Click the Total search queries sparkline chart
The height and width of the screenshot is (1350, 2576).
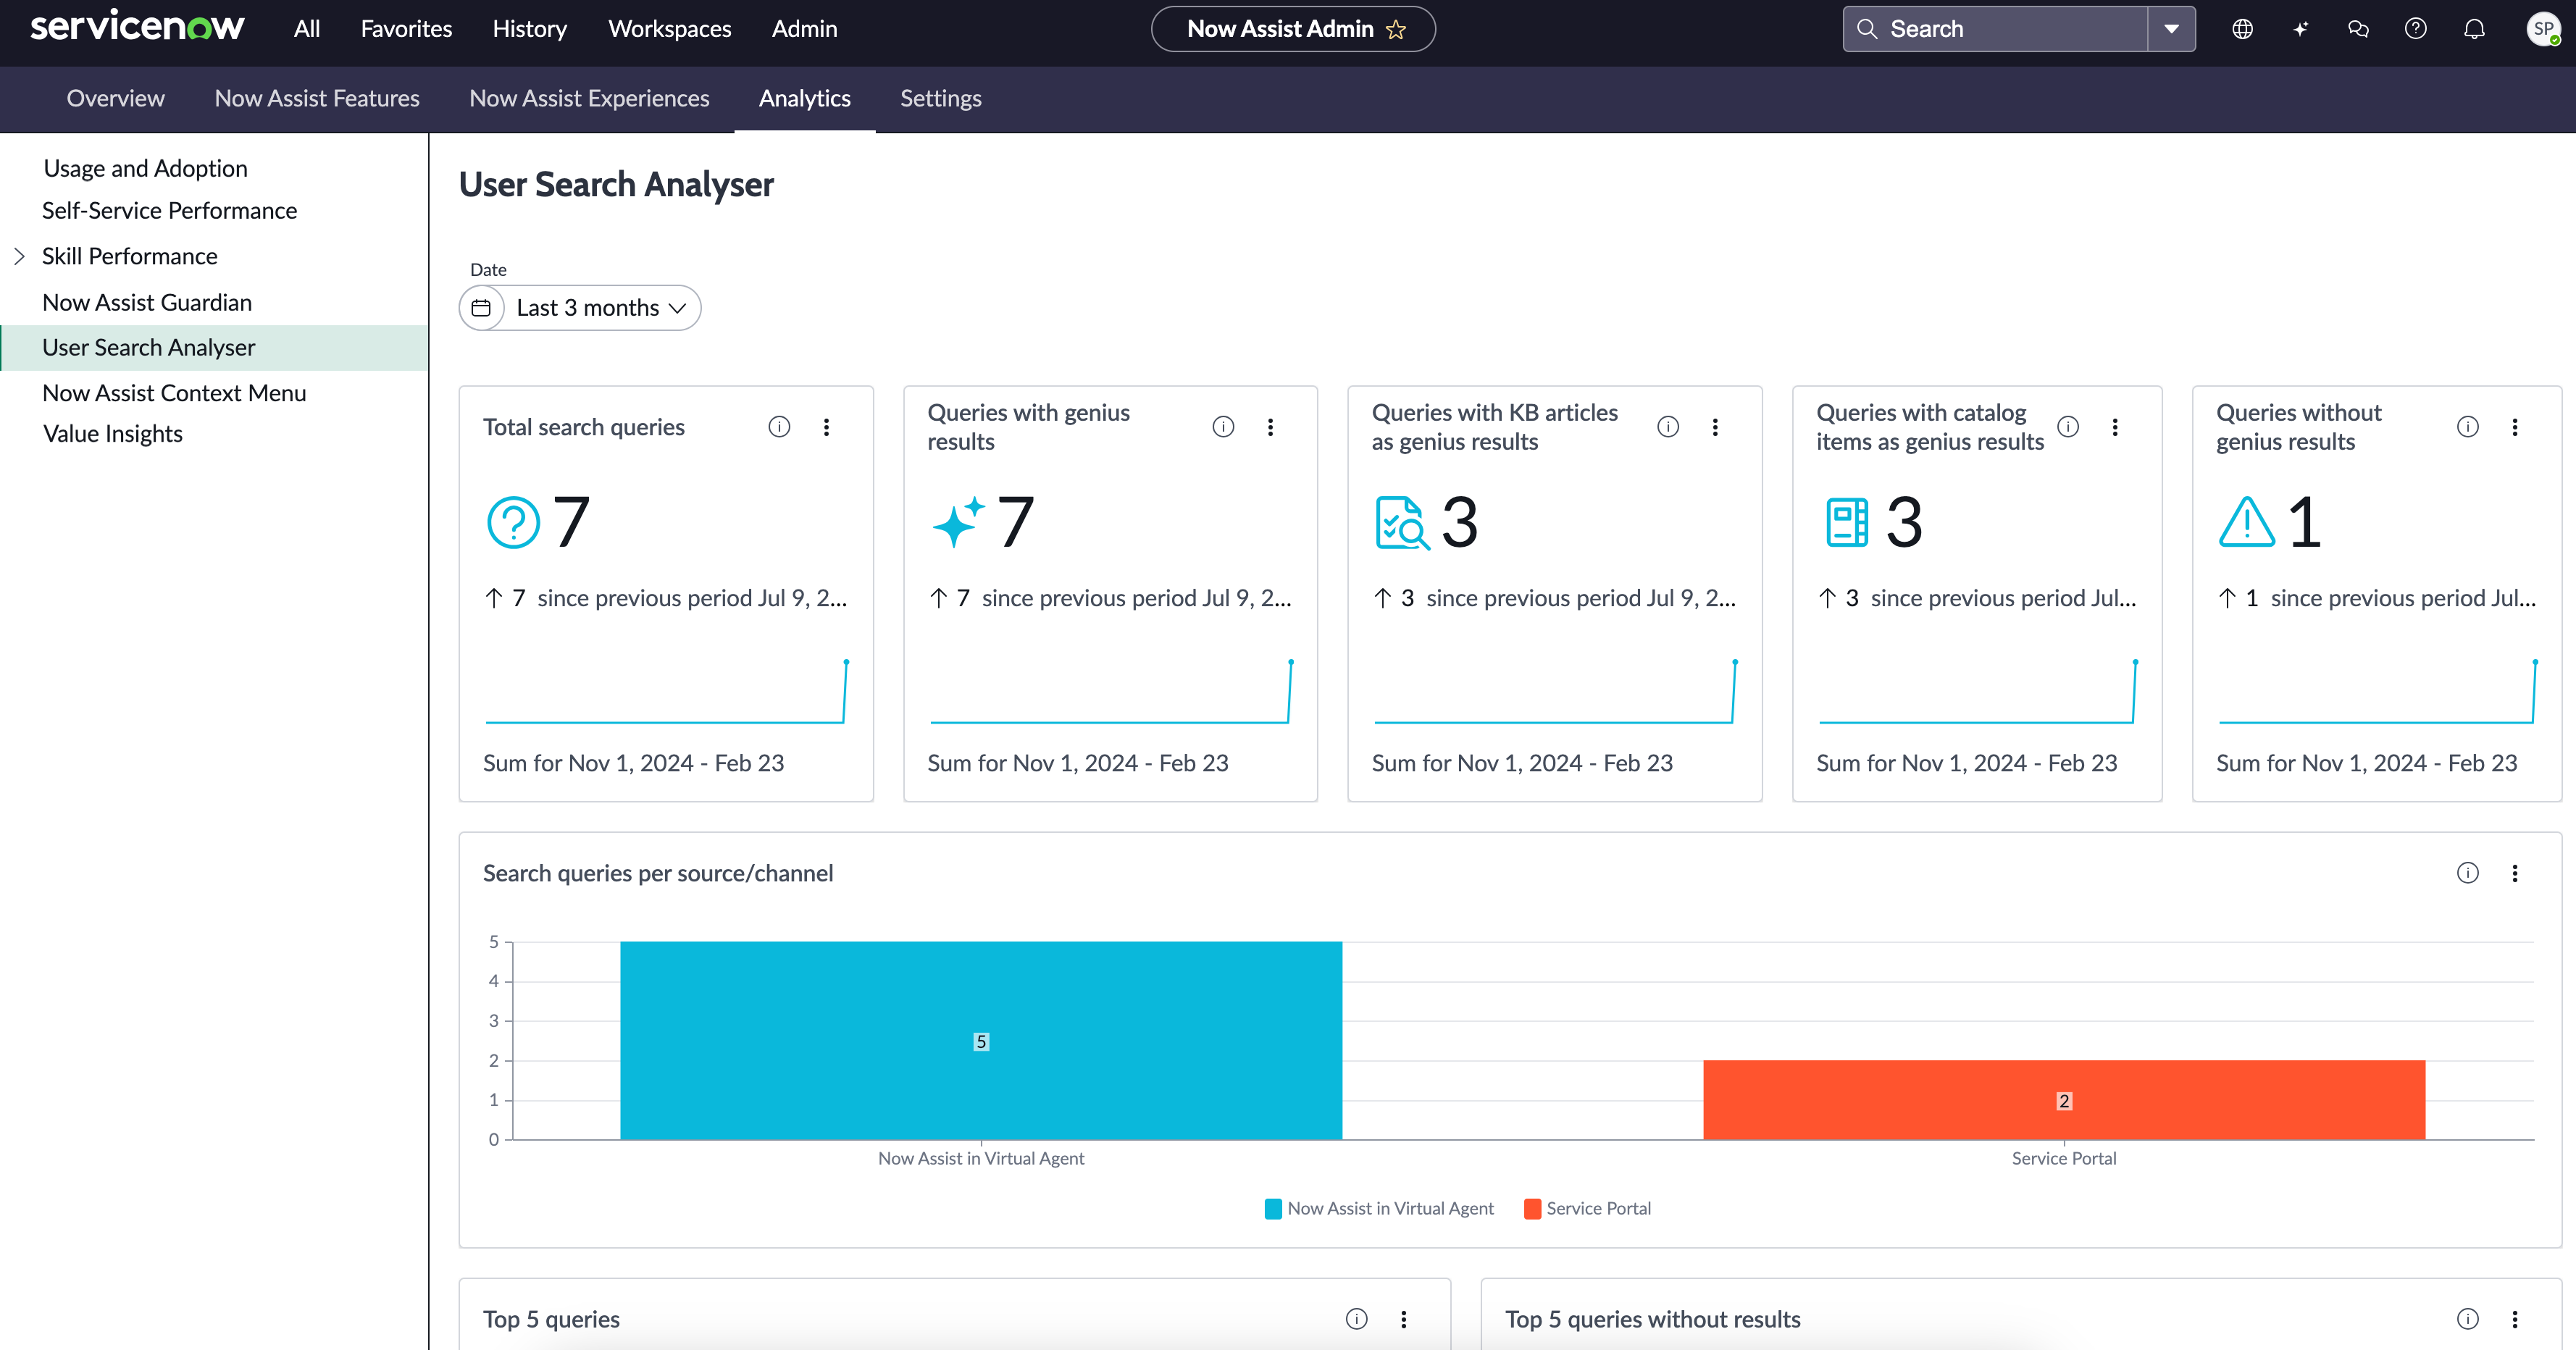[x=666, y=692]
